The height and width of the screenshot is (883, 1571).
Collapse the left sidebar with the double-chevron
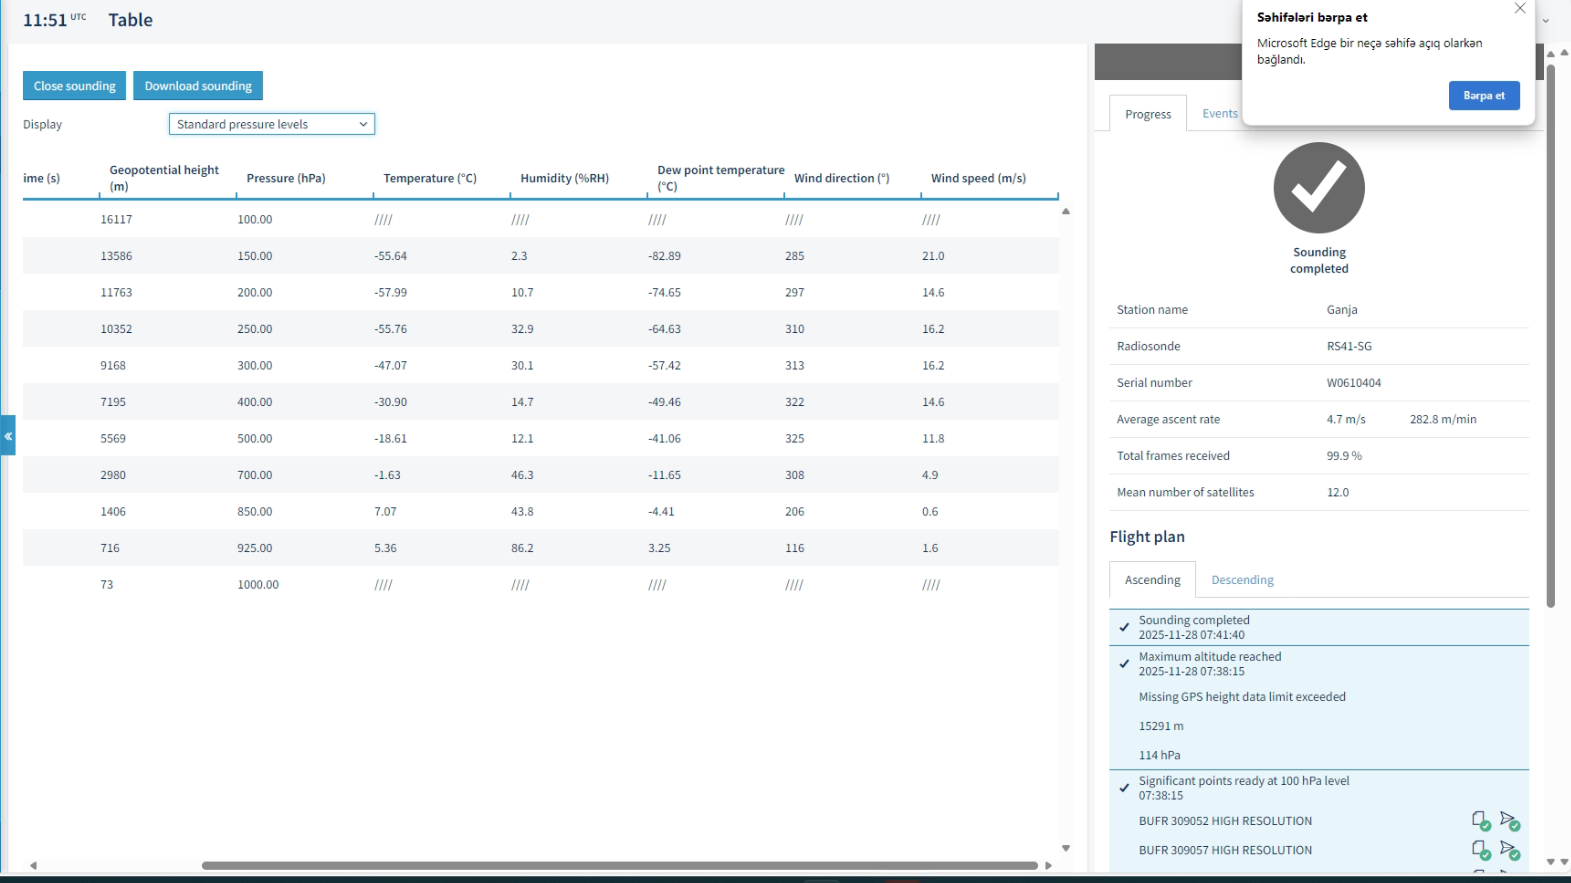click(8, 436)
